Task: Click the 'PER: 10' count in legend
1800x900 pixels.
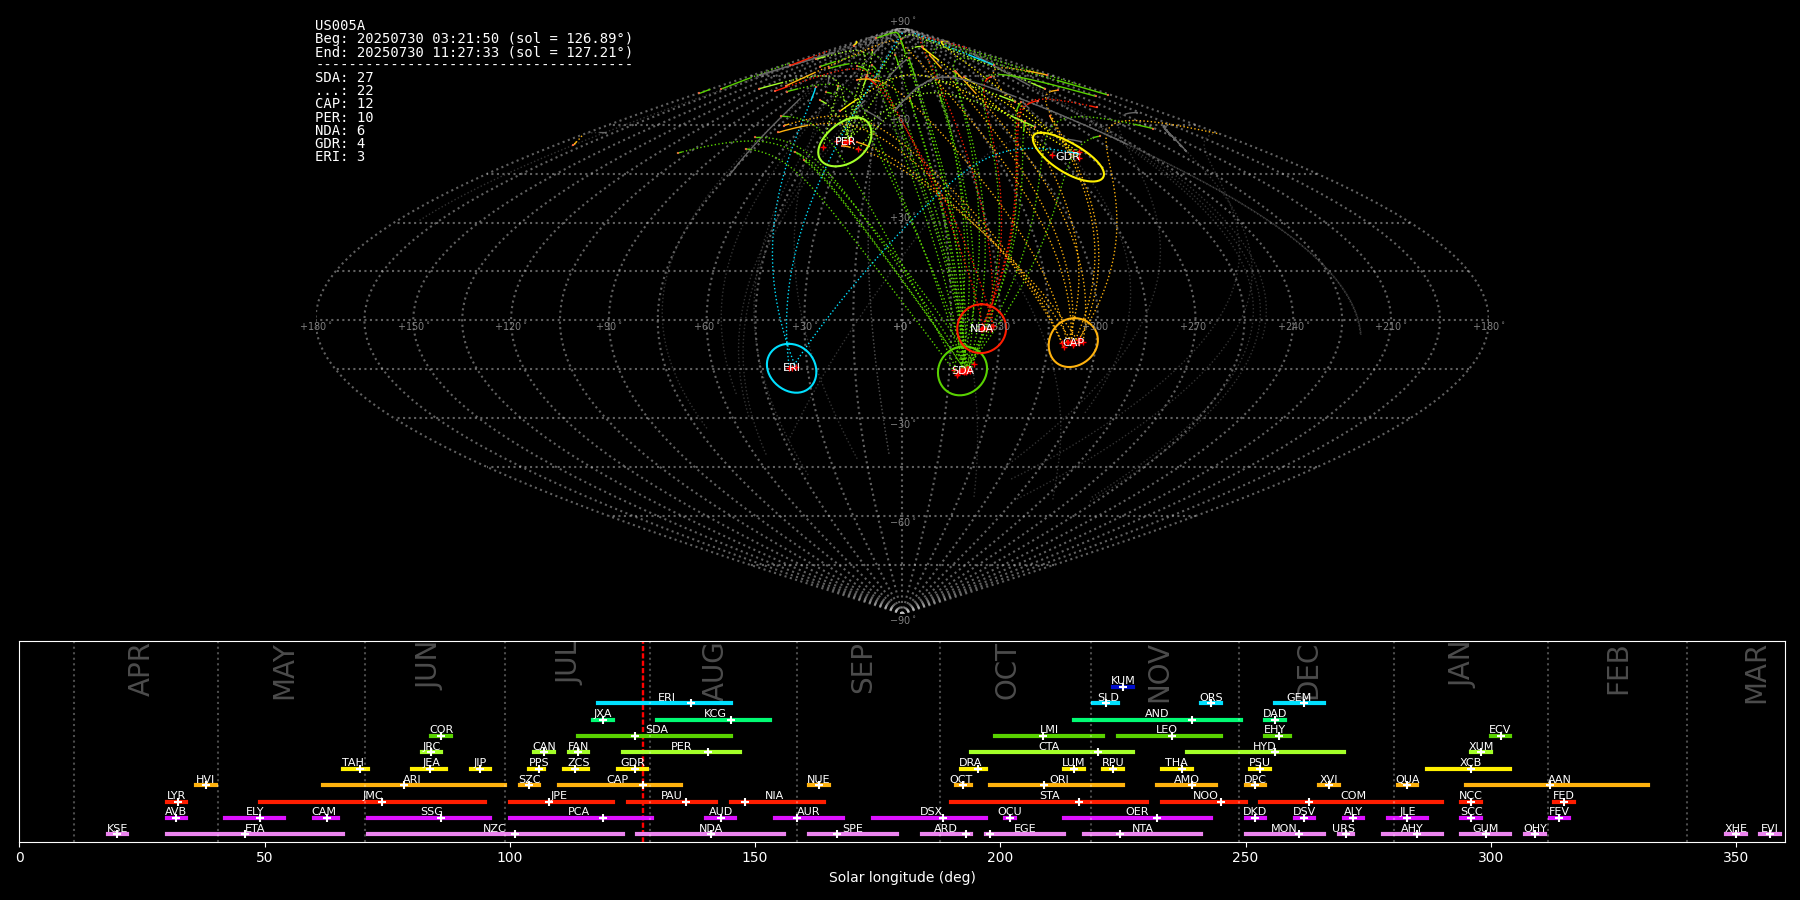Action: coord(344,117)
